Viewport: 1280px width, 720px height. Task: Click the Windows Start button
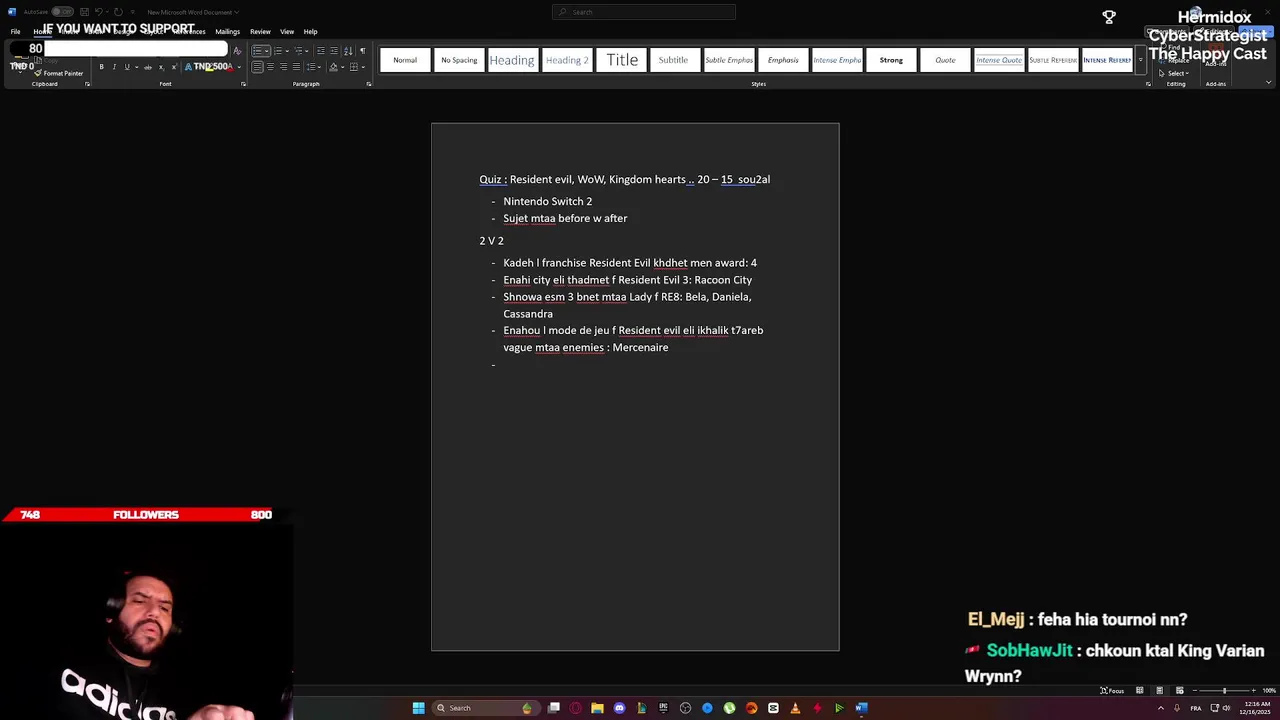click(x=418, y=708)
